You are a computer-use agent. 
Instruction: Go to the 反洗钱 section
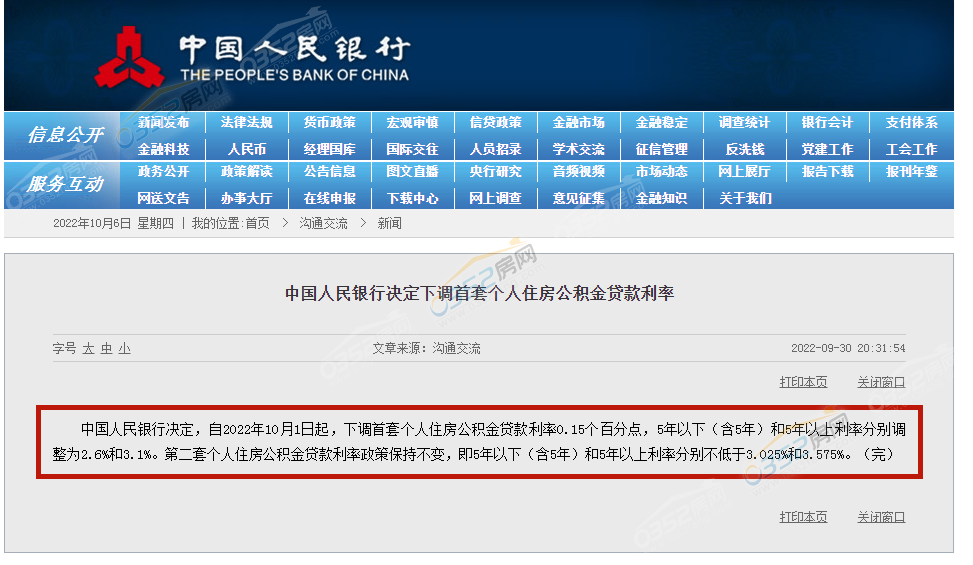(744, 149)
